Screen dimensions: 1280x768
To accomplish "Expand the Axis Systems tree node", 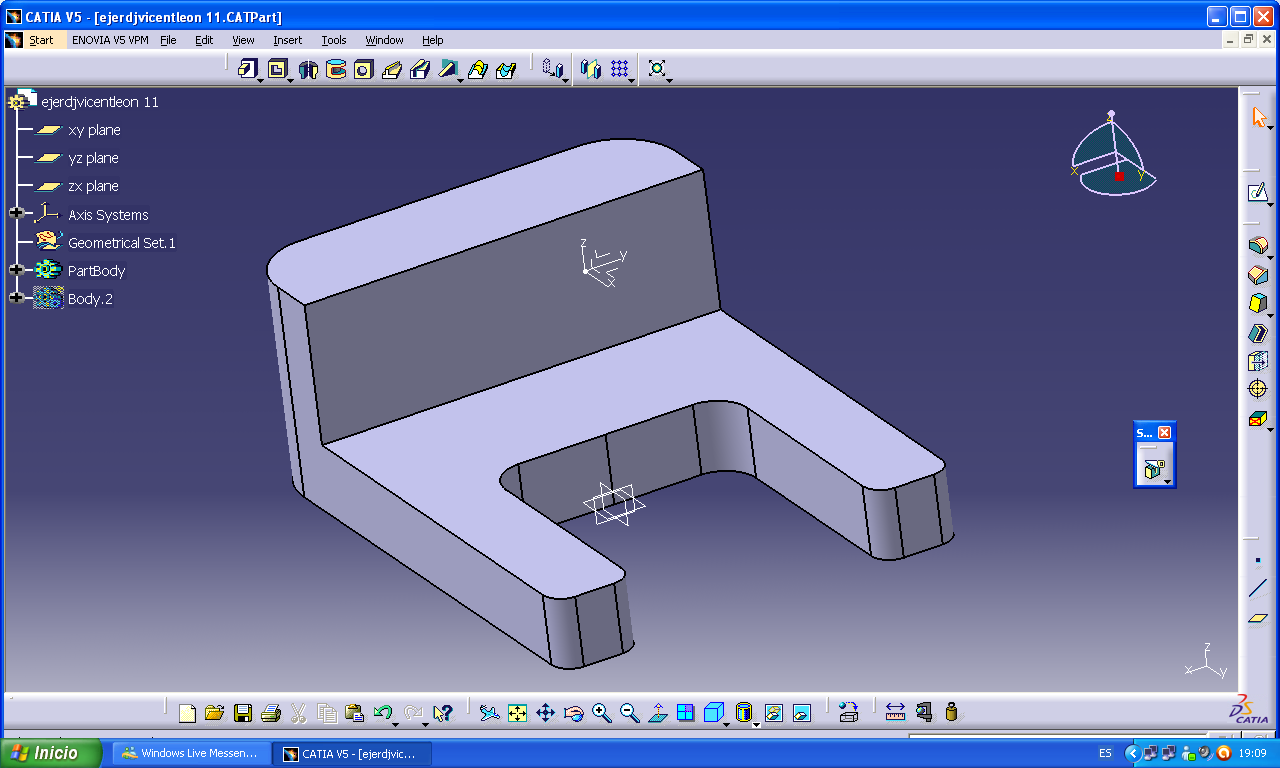I will tap(16, 214).
